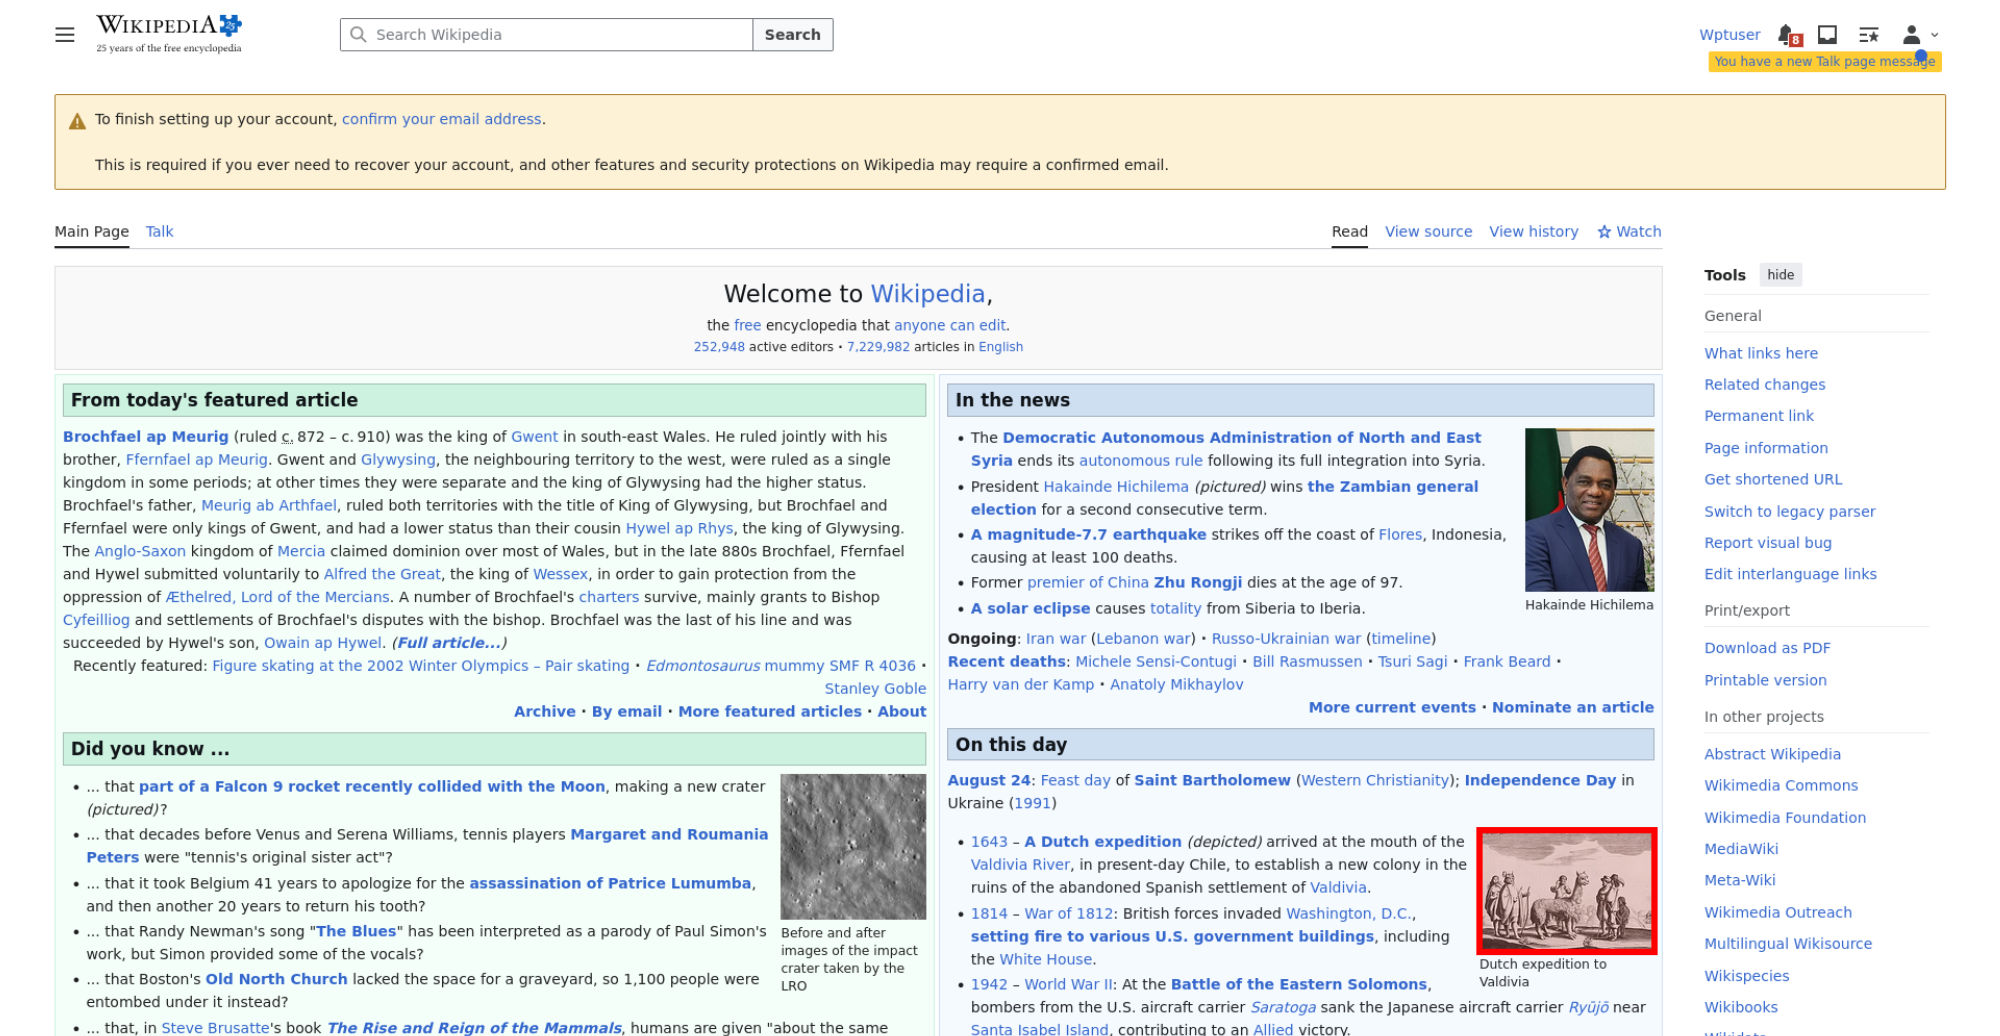This screenshot has width=2000, height=1036.
Task: Open the Zhu Rongji article
Action: click(1198, 583)
